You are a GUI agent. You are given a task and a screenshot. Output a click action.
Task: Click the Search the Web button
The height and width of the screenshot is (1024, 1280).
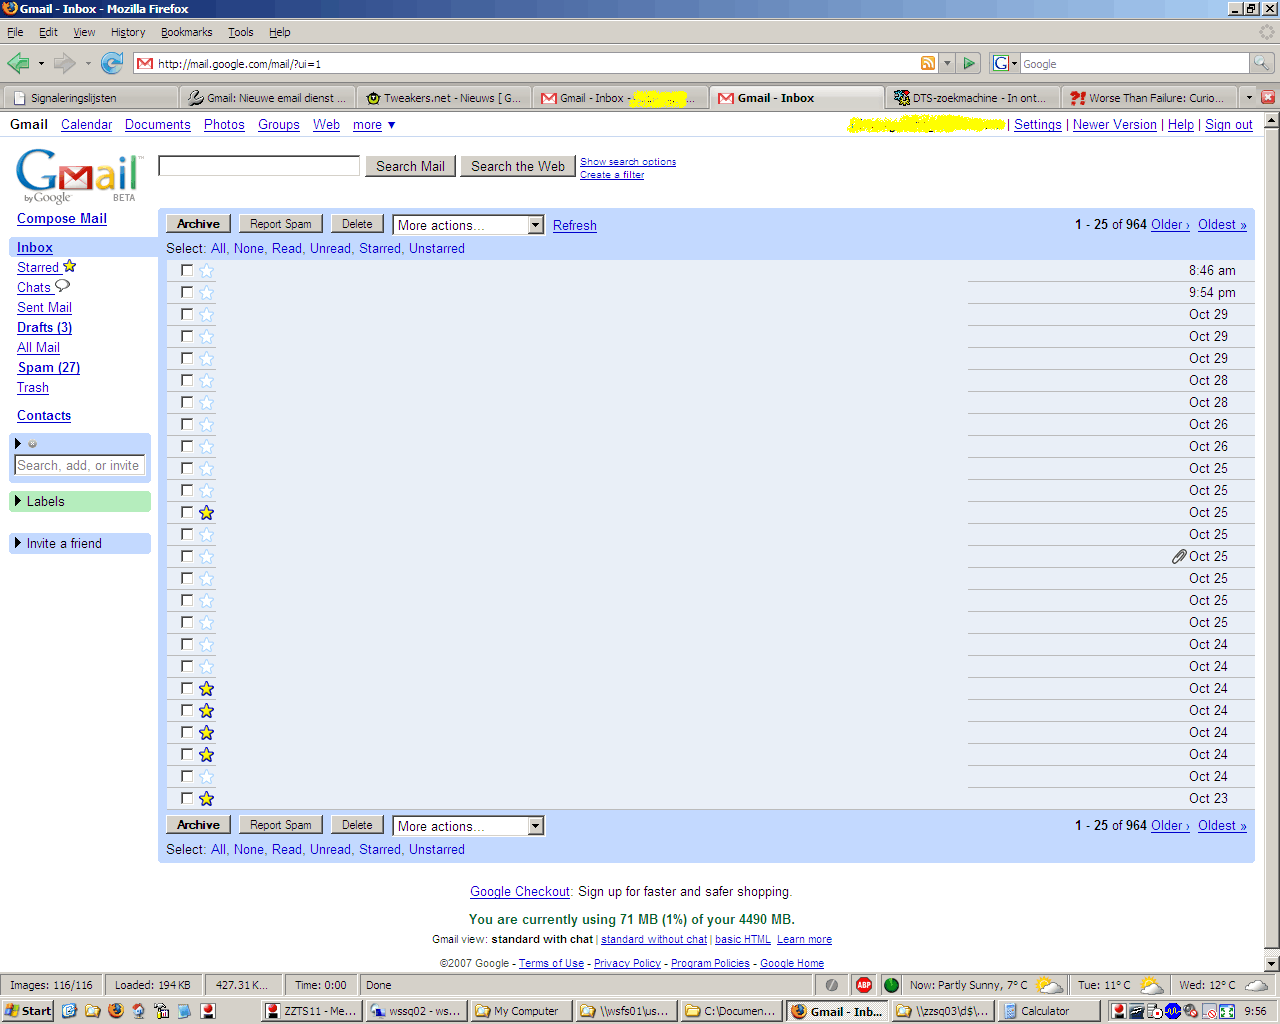click(x=518, y=166)
